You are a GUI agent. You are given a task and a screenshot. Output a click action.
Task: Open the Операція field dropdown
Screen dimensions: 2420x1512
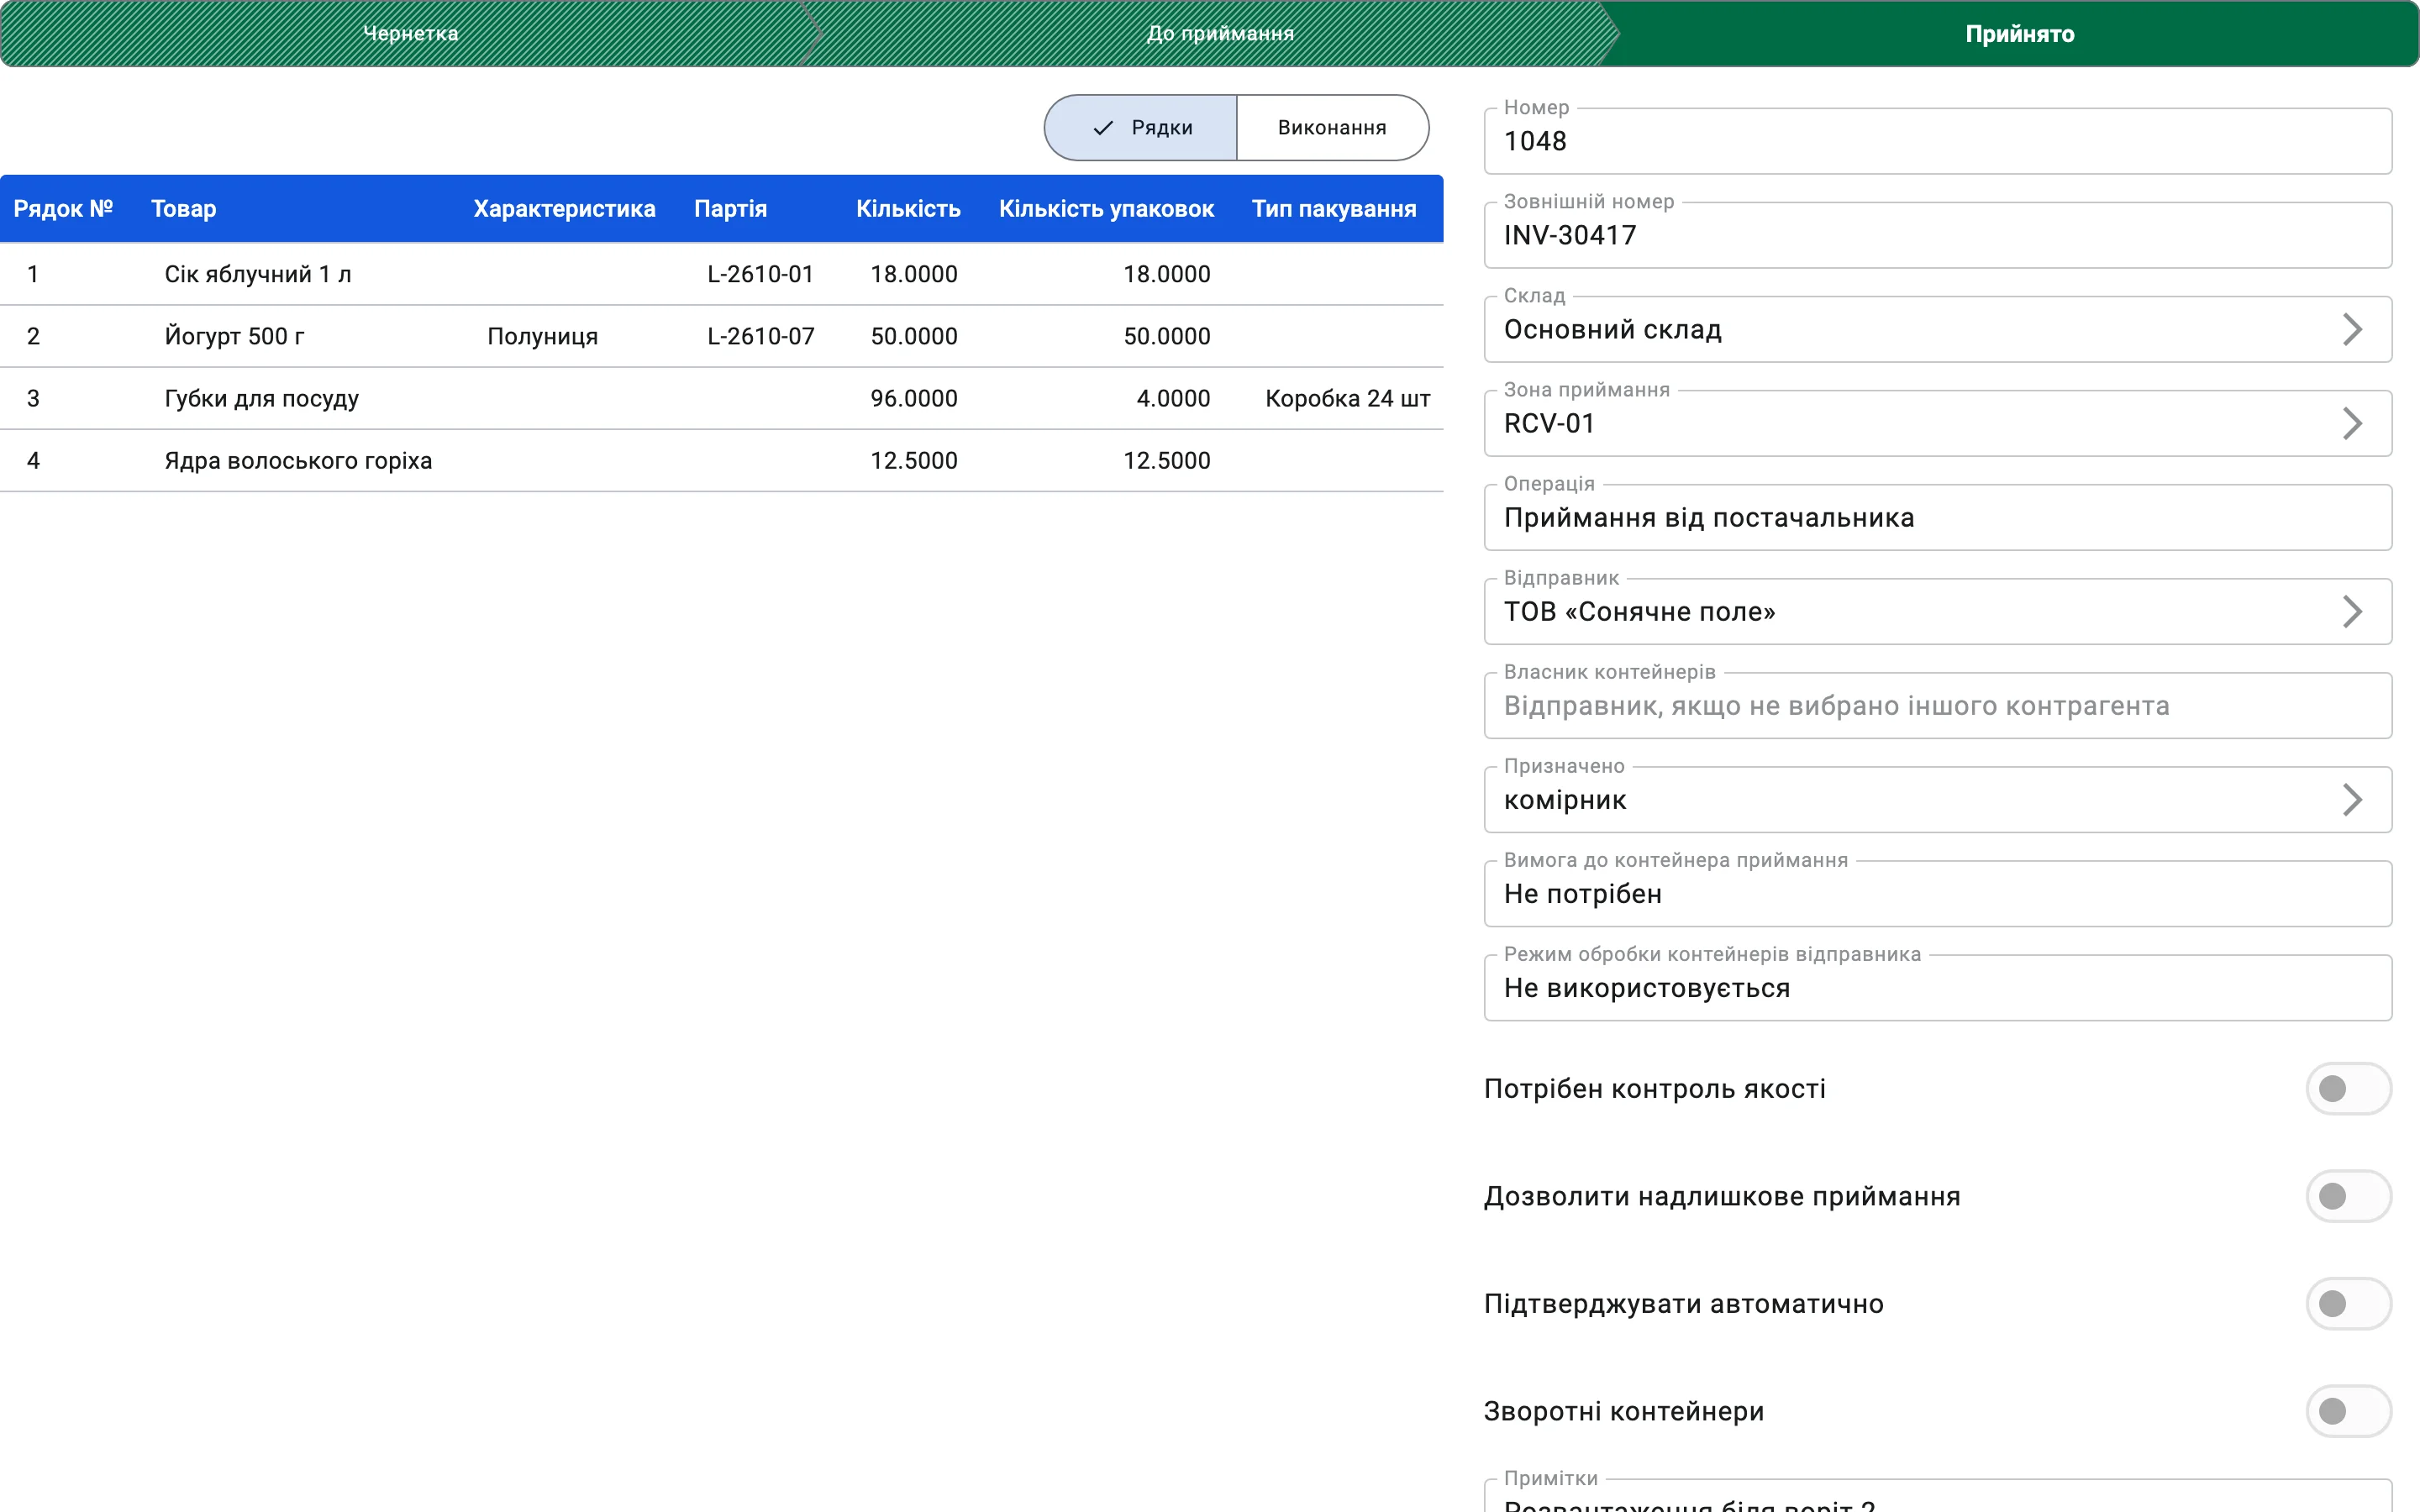[1937, 517]
